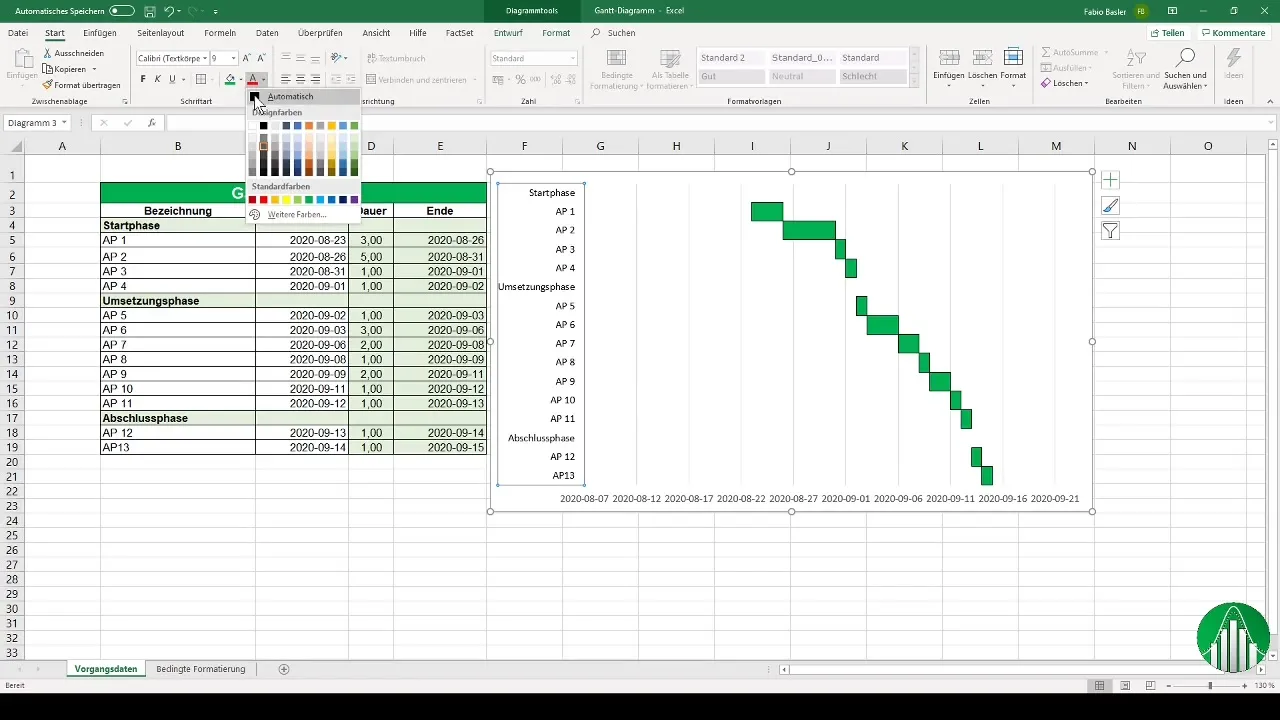The height and width of the screenshot is (720, 1280).
Task: Select column header N
Action: [x=1132, y=146]
